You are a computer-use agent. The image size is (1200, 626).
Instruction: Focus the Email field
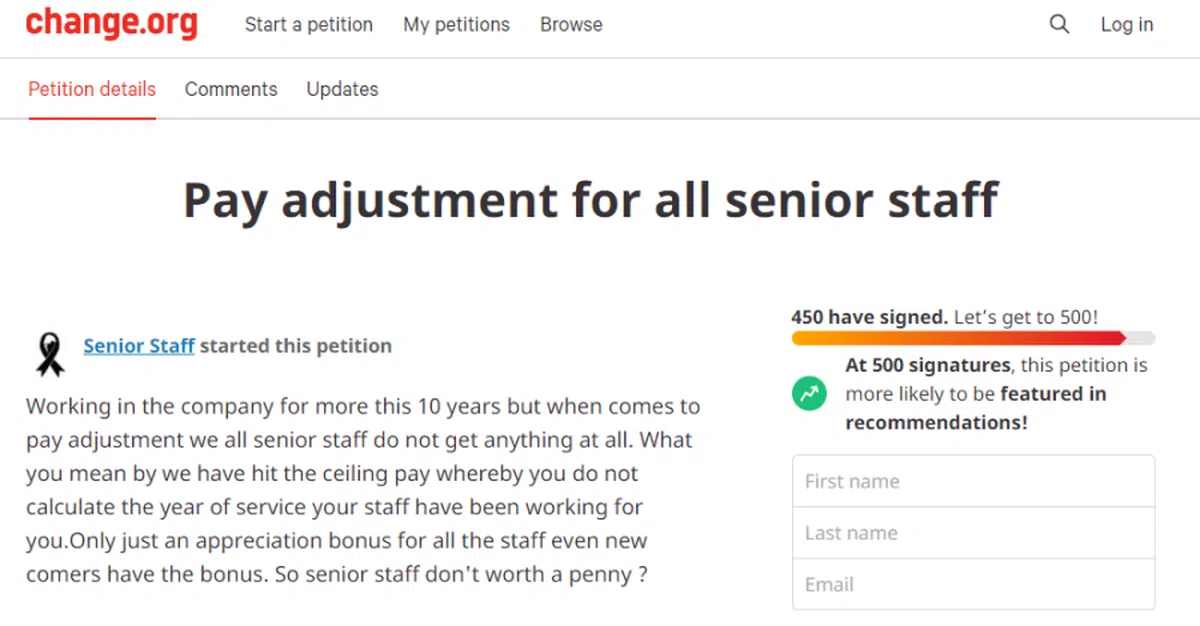click(x=973, y=584)
